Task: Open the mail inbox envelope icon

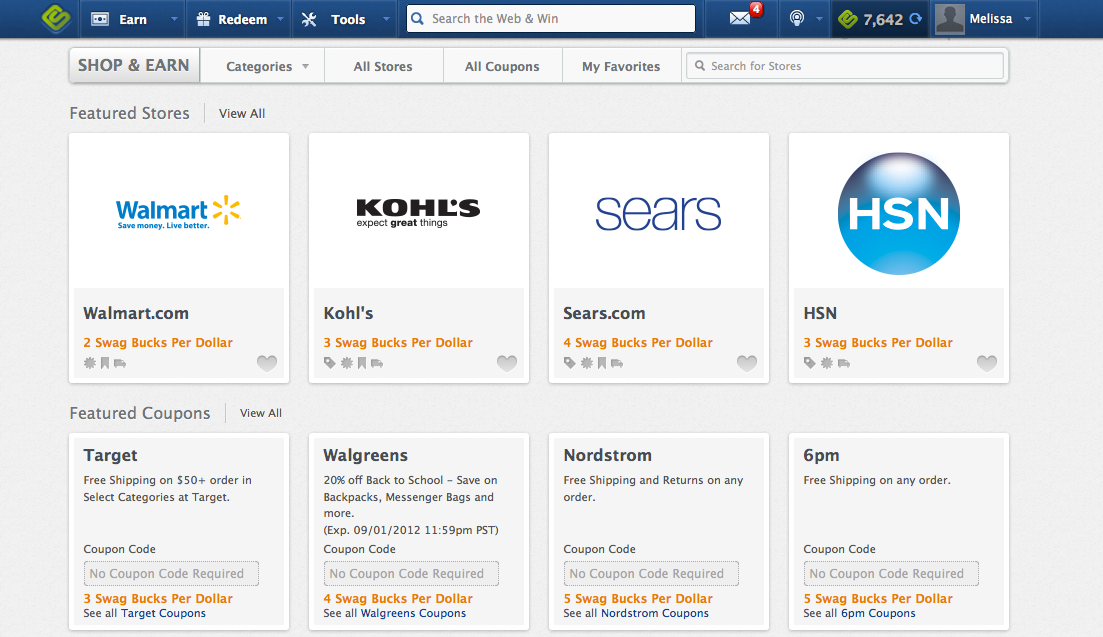Action: point(740,18)
